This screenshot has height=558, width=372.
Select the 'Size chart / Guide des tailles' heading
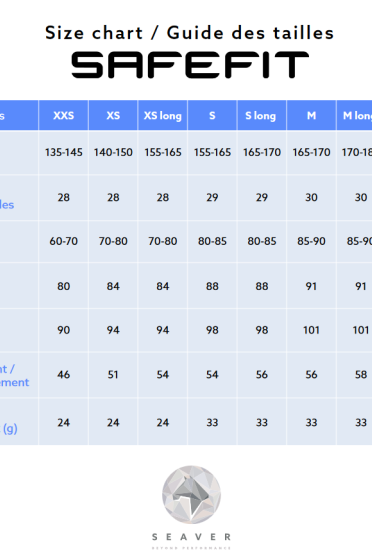(189, 33)
